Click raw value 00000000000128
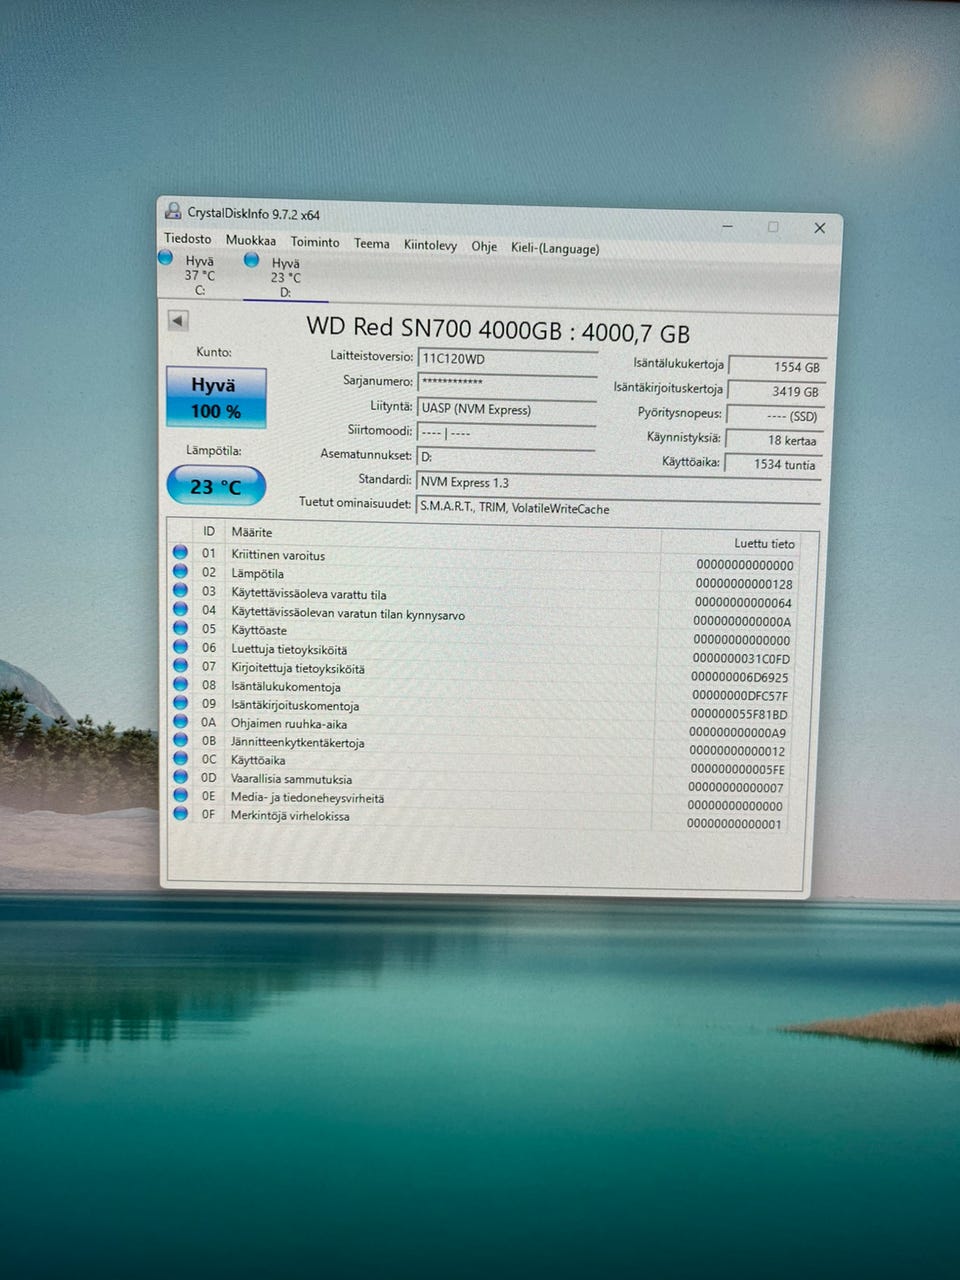960x1280 pixels. [x=743, y=584]
